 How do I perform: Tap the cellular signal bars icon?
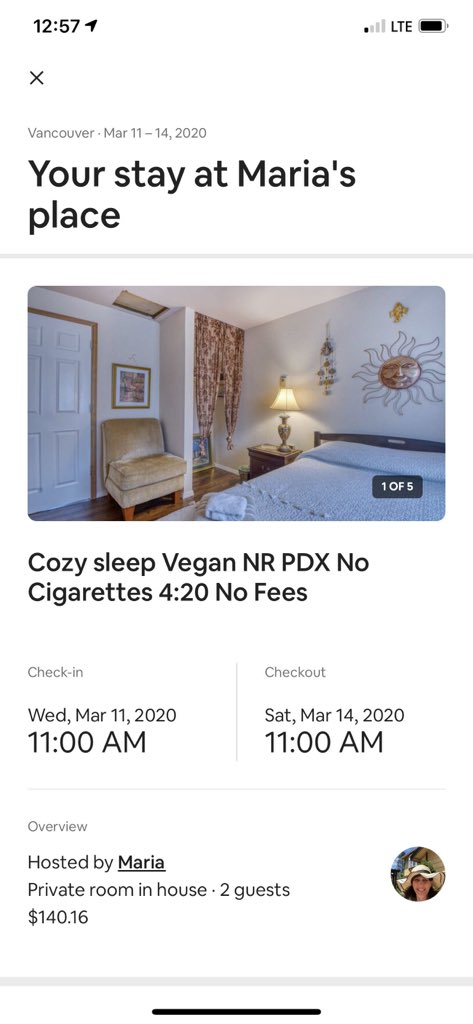click(x=374, y=27)
